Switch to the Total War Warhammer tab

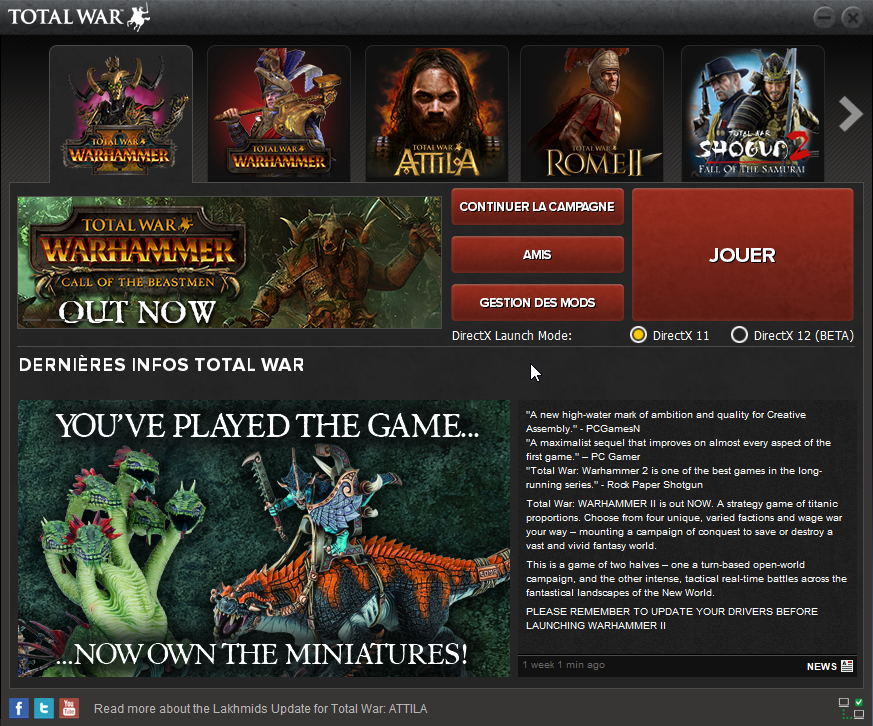tap(279, 114)
